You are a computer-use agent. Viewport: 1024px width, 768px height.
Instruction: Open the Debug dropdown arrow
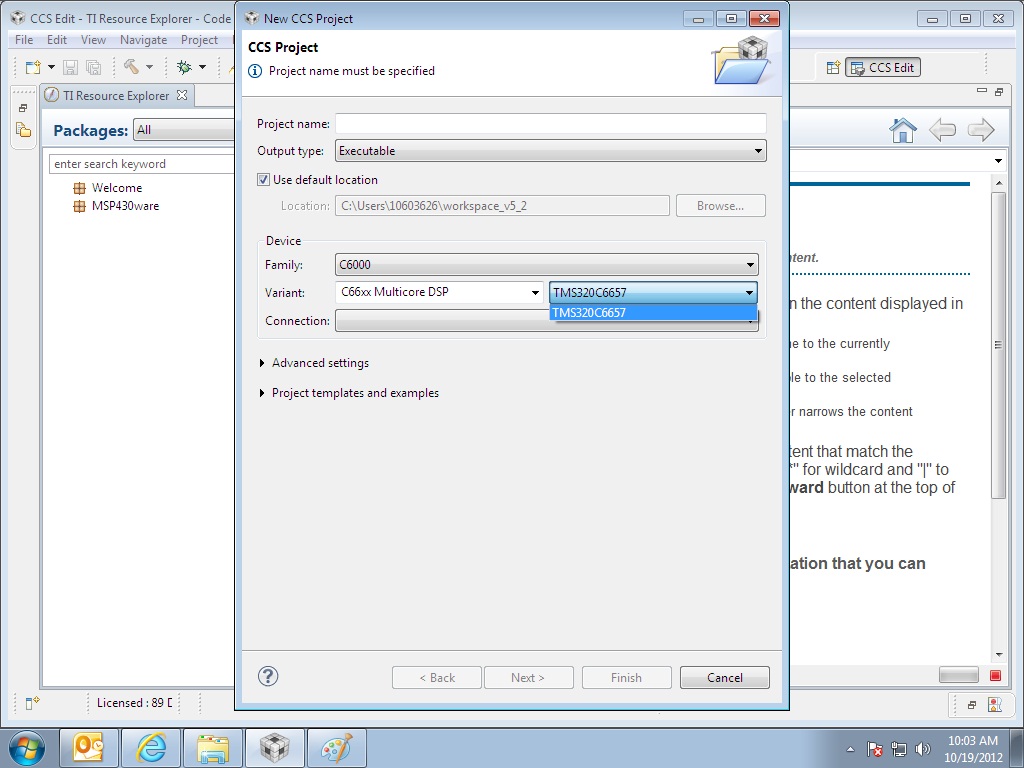click(x=202, y=67)
